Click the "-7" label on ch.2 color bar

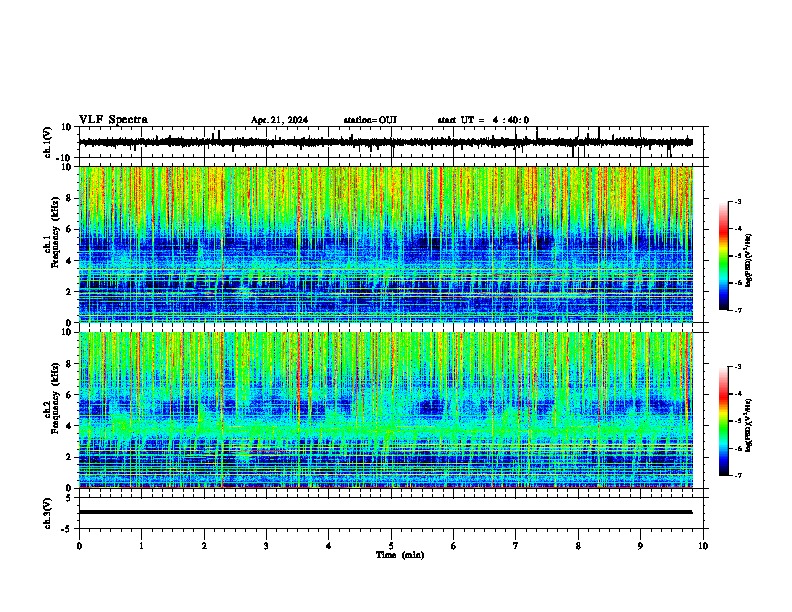pyautogui.click(x=737, y=475)
